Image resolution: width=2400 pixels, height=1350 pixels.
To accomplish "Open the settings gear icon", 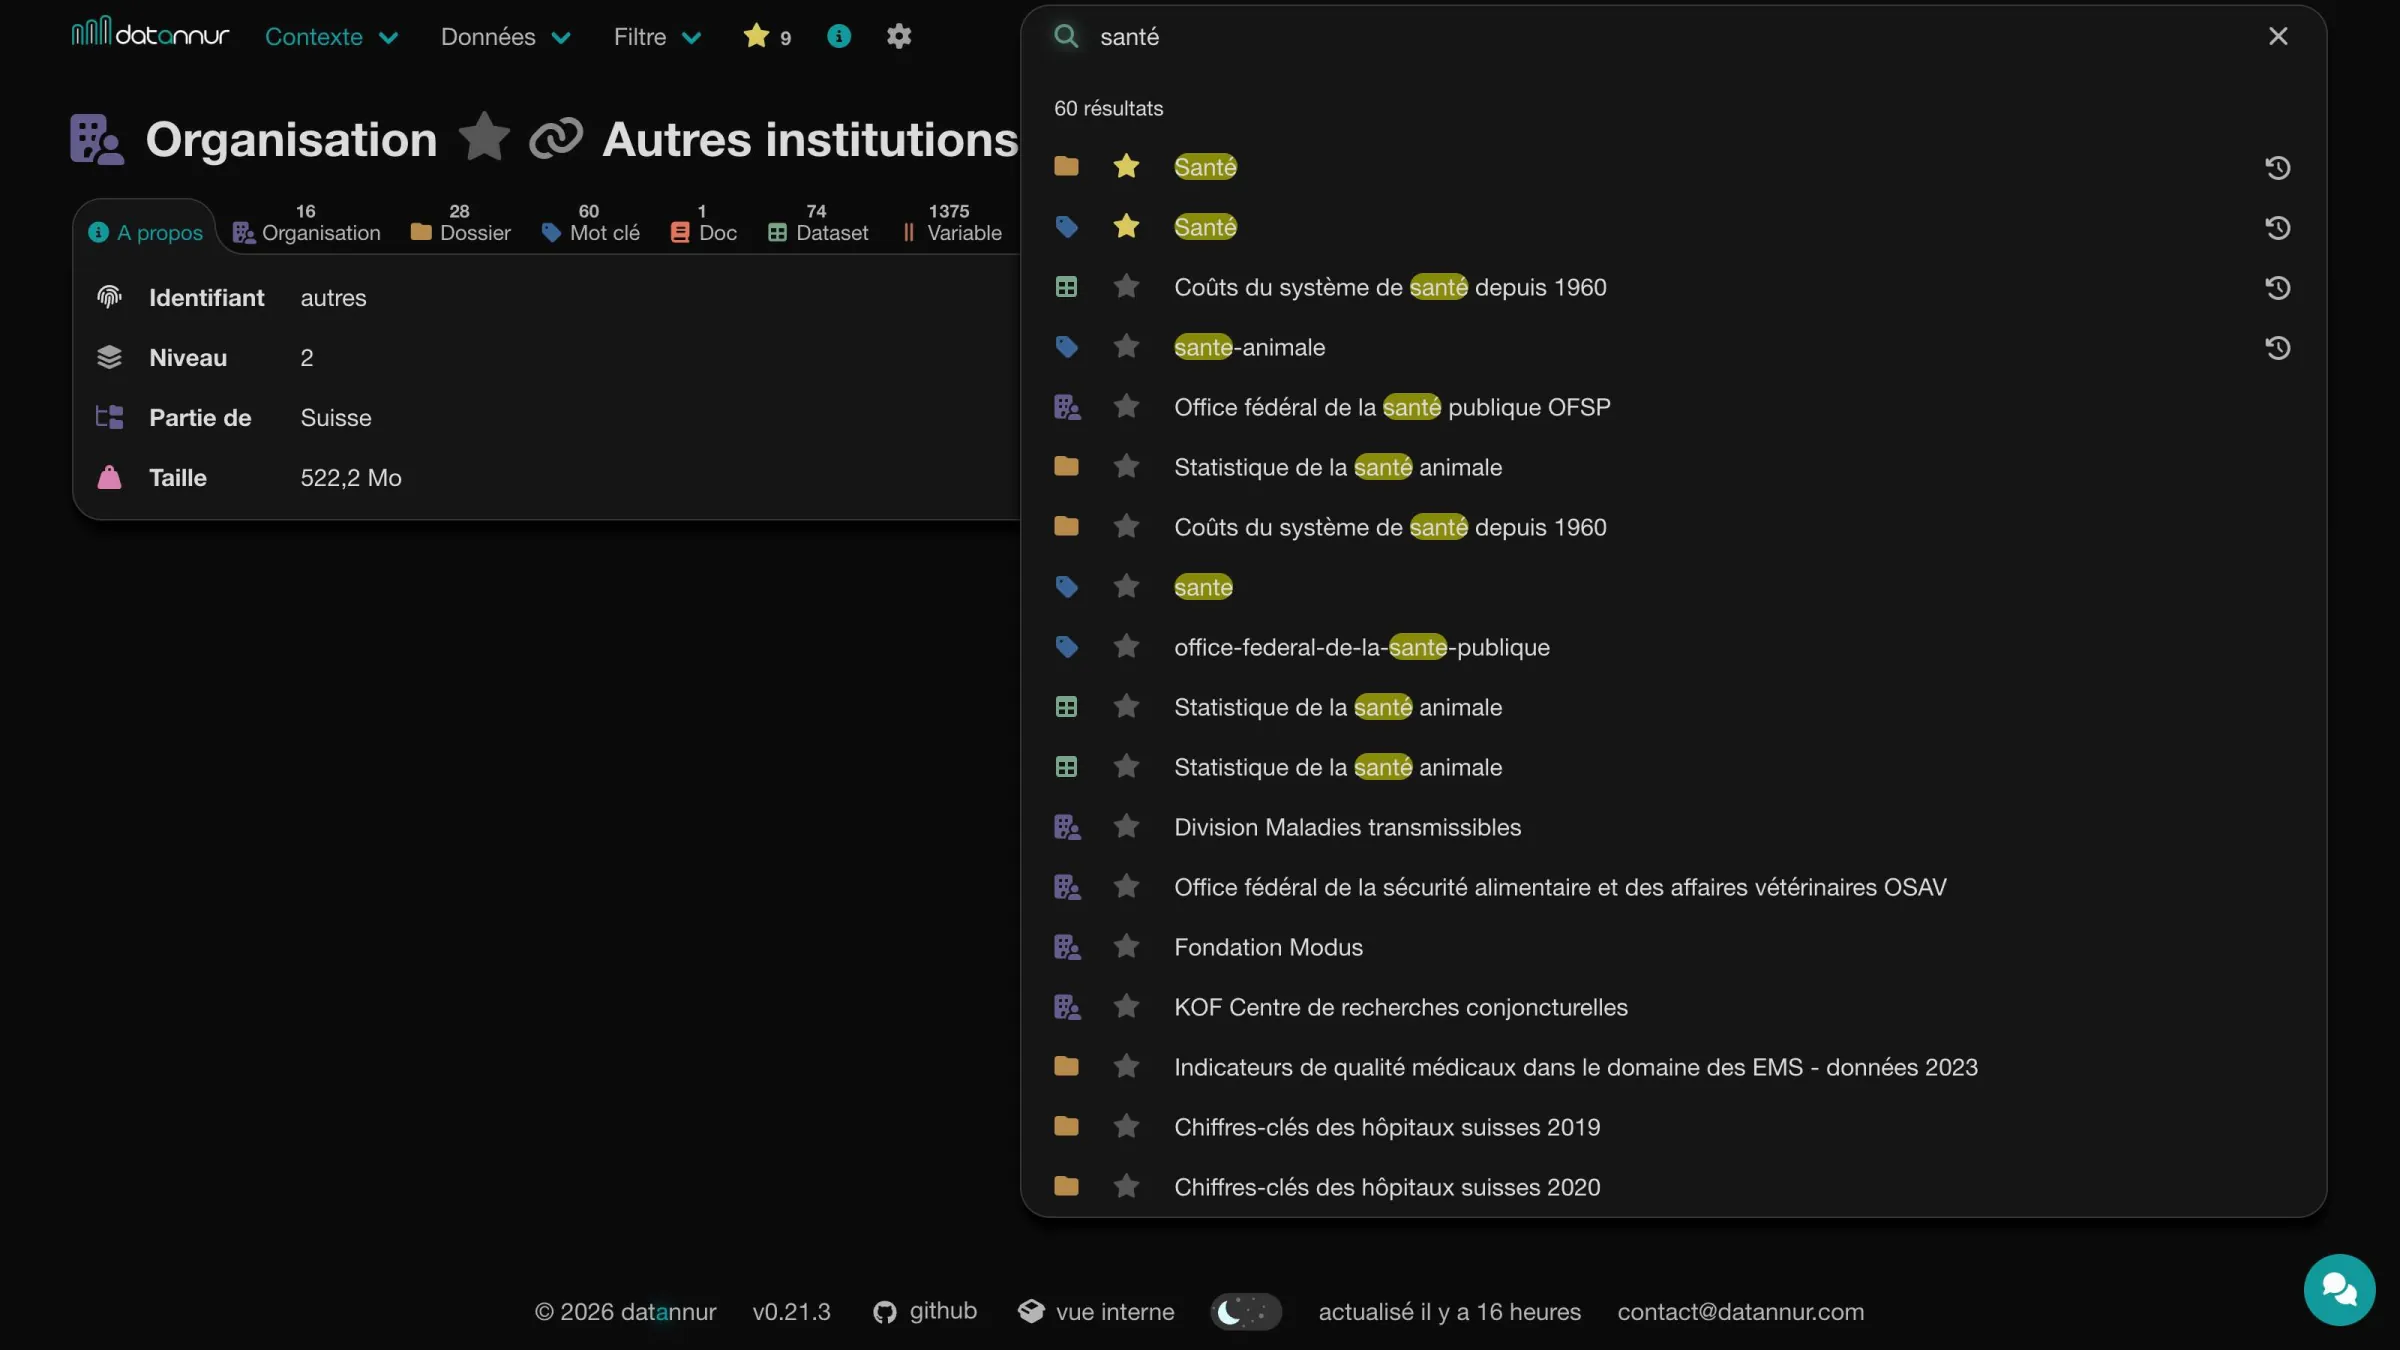I will tap(898, 37).
